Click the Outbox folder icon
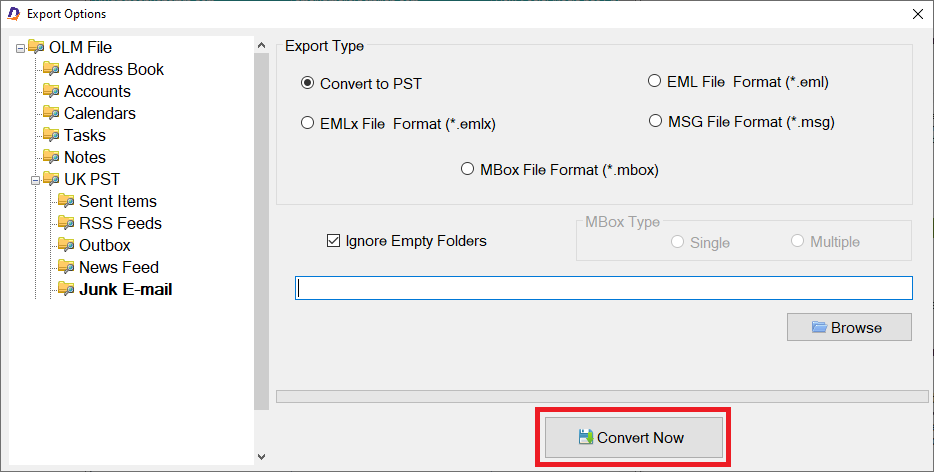 pyautogui.click(x=66, y=245)
